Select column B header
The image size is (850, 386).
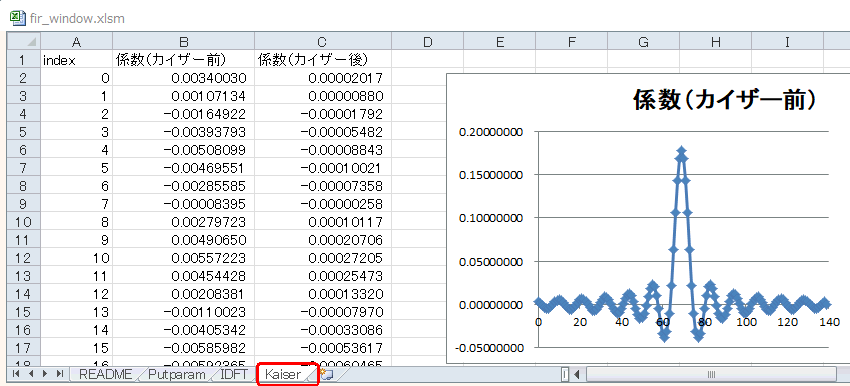tap(184, 42)
